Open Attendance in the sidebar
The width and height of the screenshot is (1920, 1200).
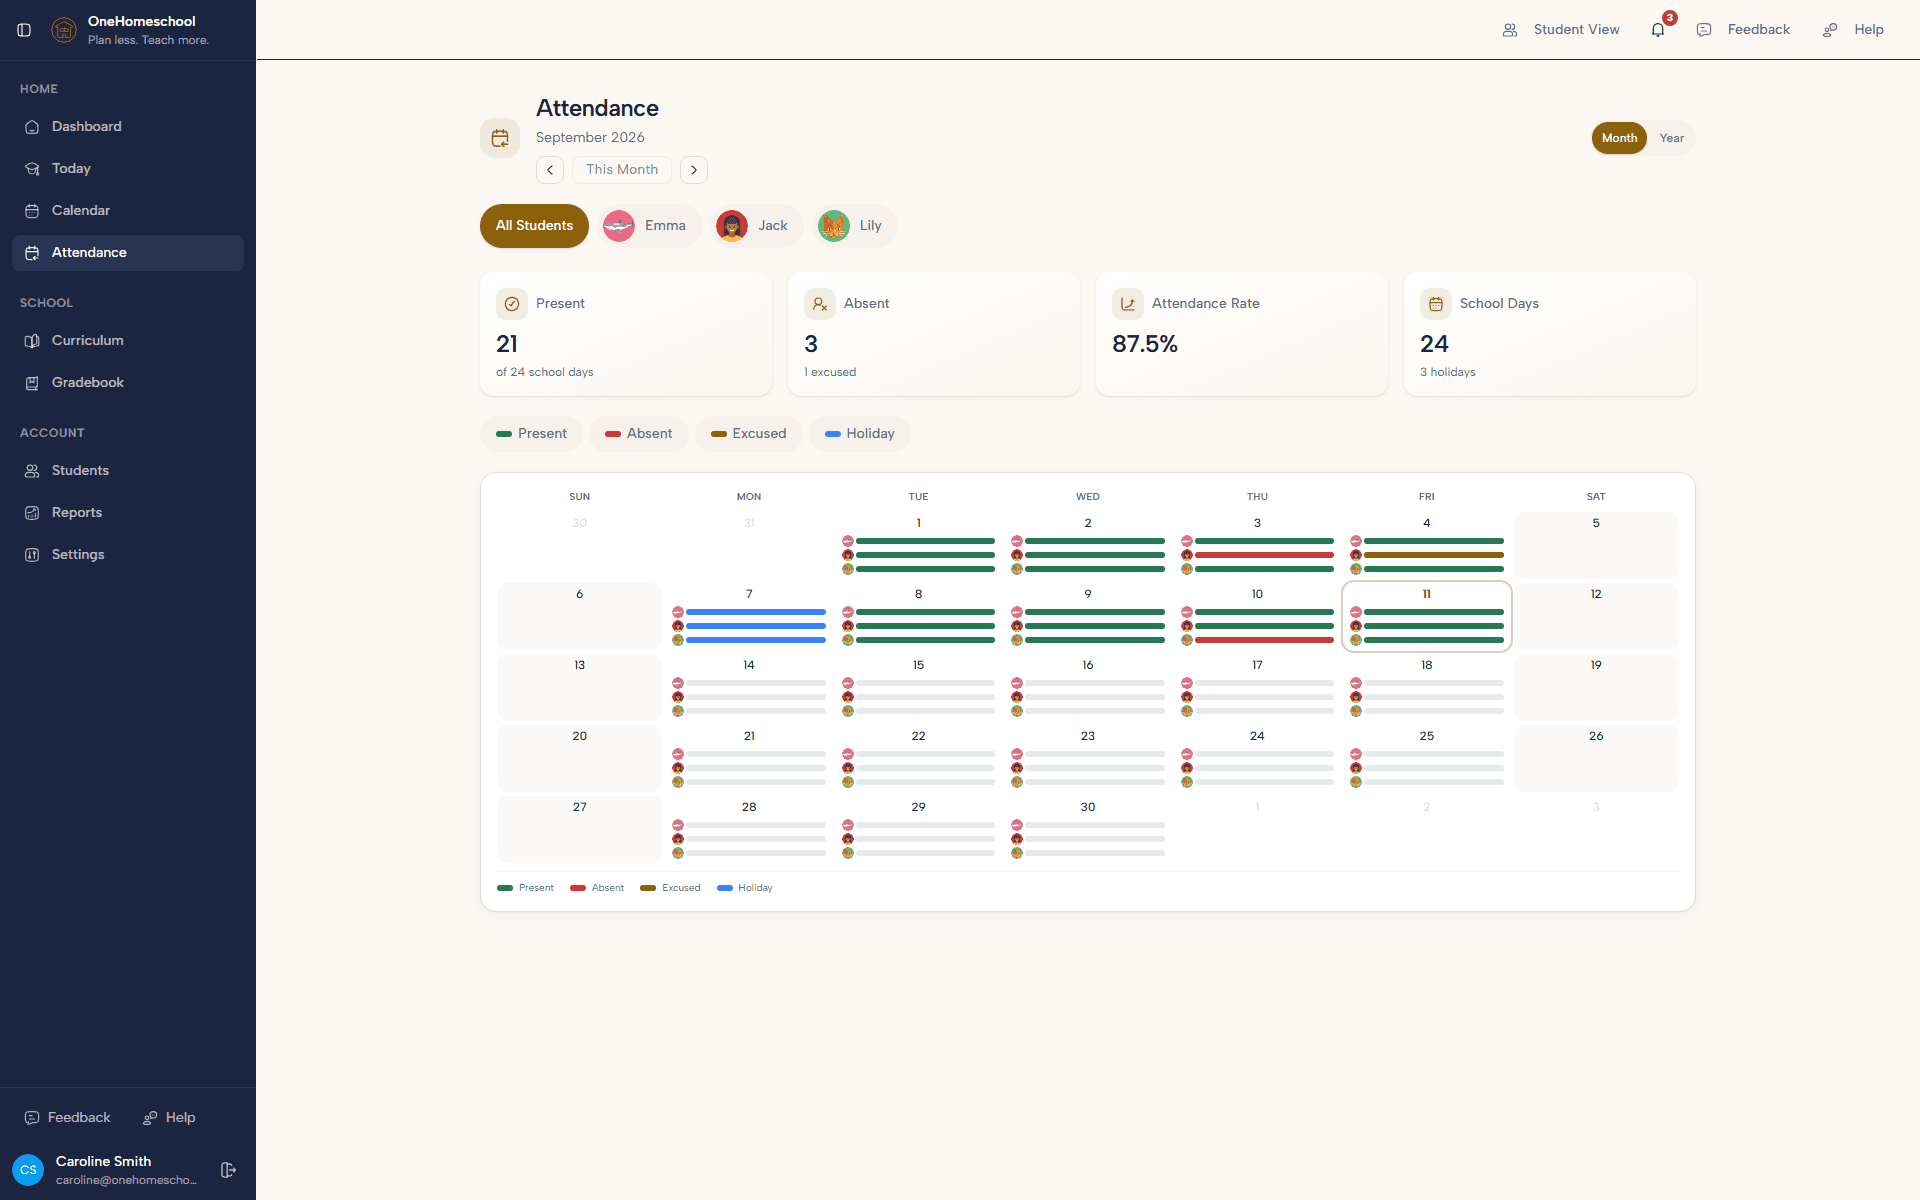pos(128,253)
